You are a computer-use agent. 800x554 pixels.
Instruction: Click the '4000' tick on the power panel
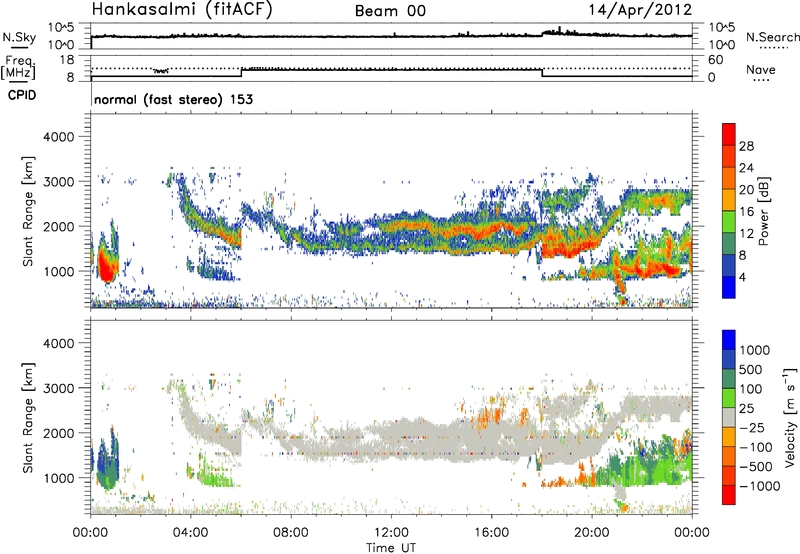click(58, 137)
